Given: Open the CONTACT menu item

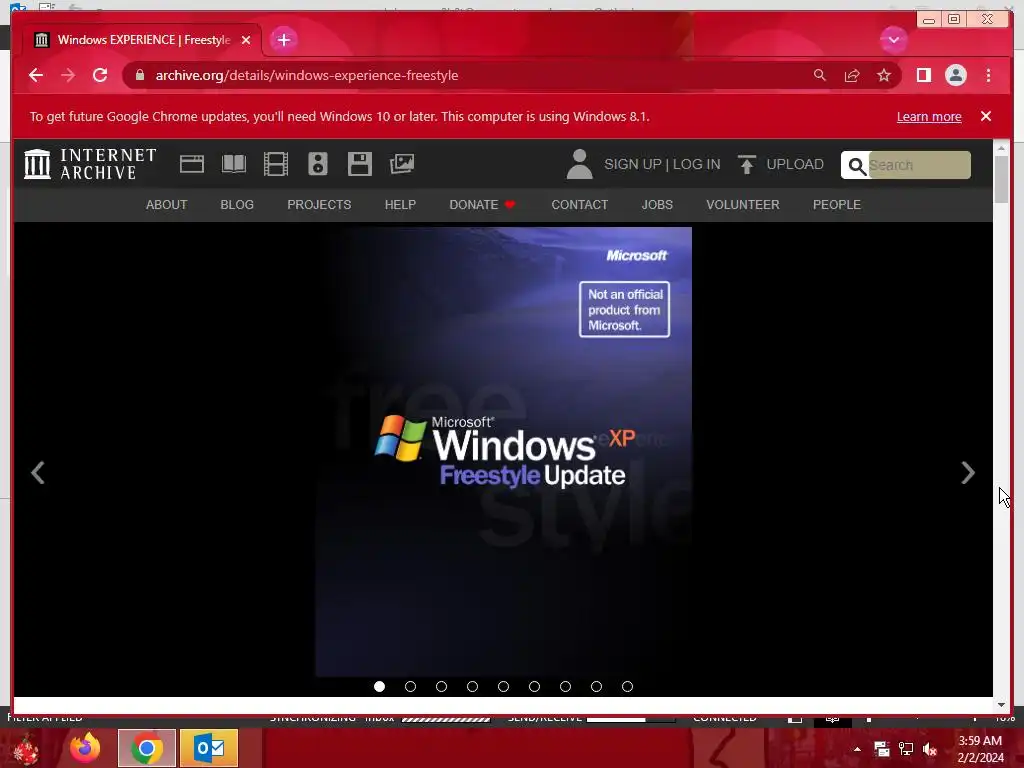Looking at the screenshot, I should pos(580,204).
